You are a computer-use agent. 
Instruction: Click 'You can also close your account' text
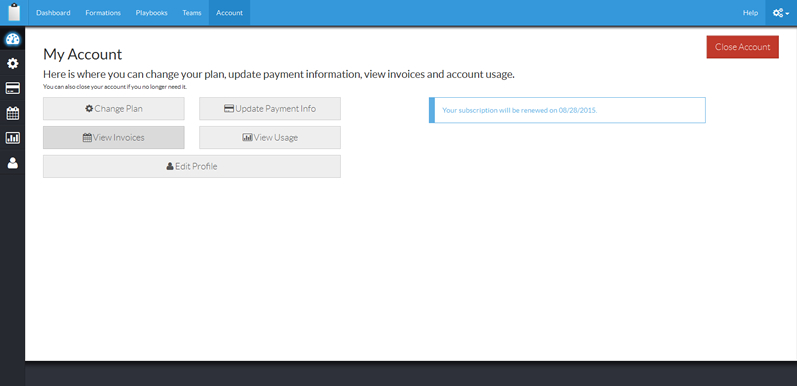coord(115,87)
